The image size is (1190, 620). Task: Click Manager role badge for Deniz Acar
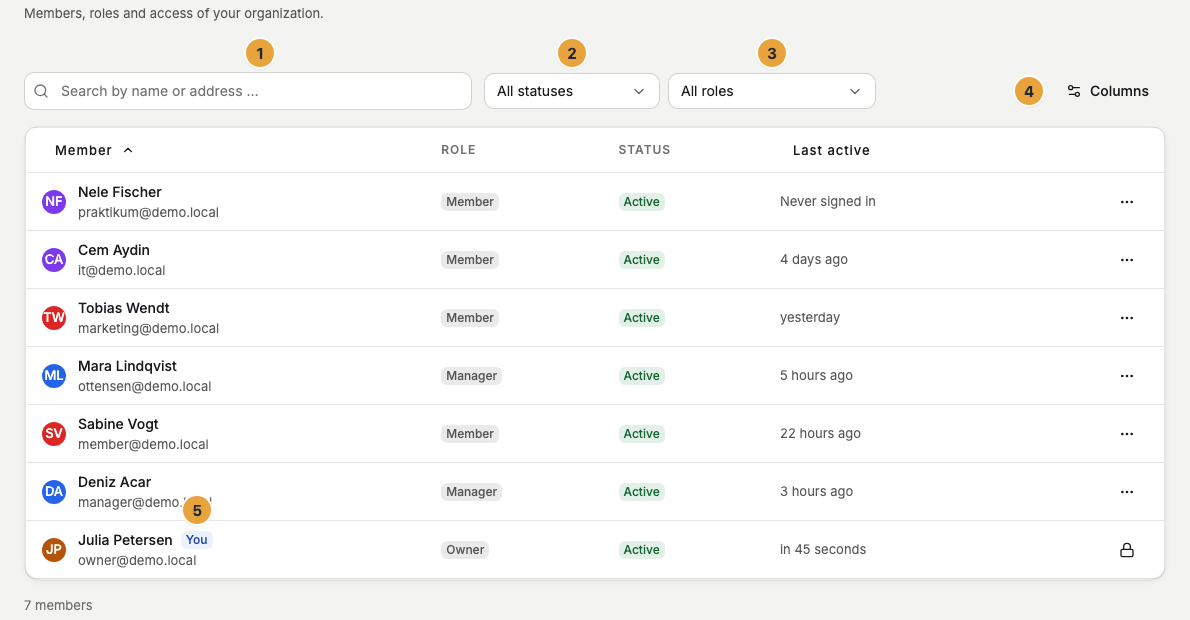[x=471, y=492]
